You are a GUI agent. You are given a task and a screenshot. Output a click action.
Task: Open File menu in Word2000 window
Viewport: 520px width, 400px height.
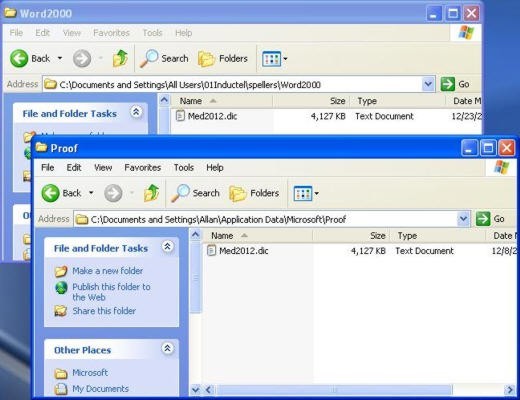click(16, 33)
